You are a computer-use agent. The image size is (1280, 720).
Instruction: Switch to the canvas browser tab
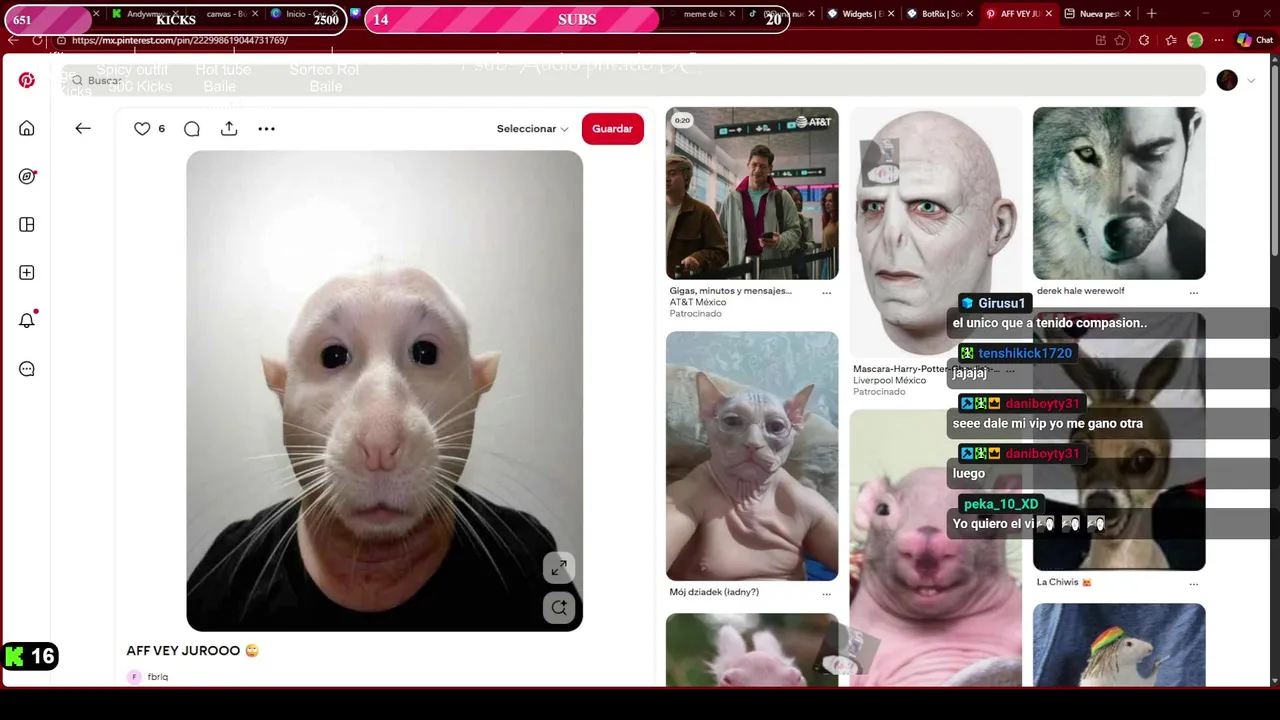(227, 14)
